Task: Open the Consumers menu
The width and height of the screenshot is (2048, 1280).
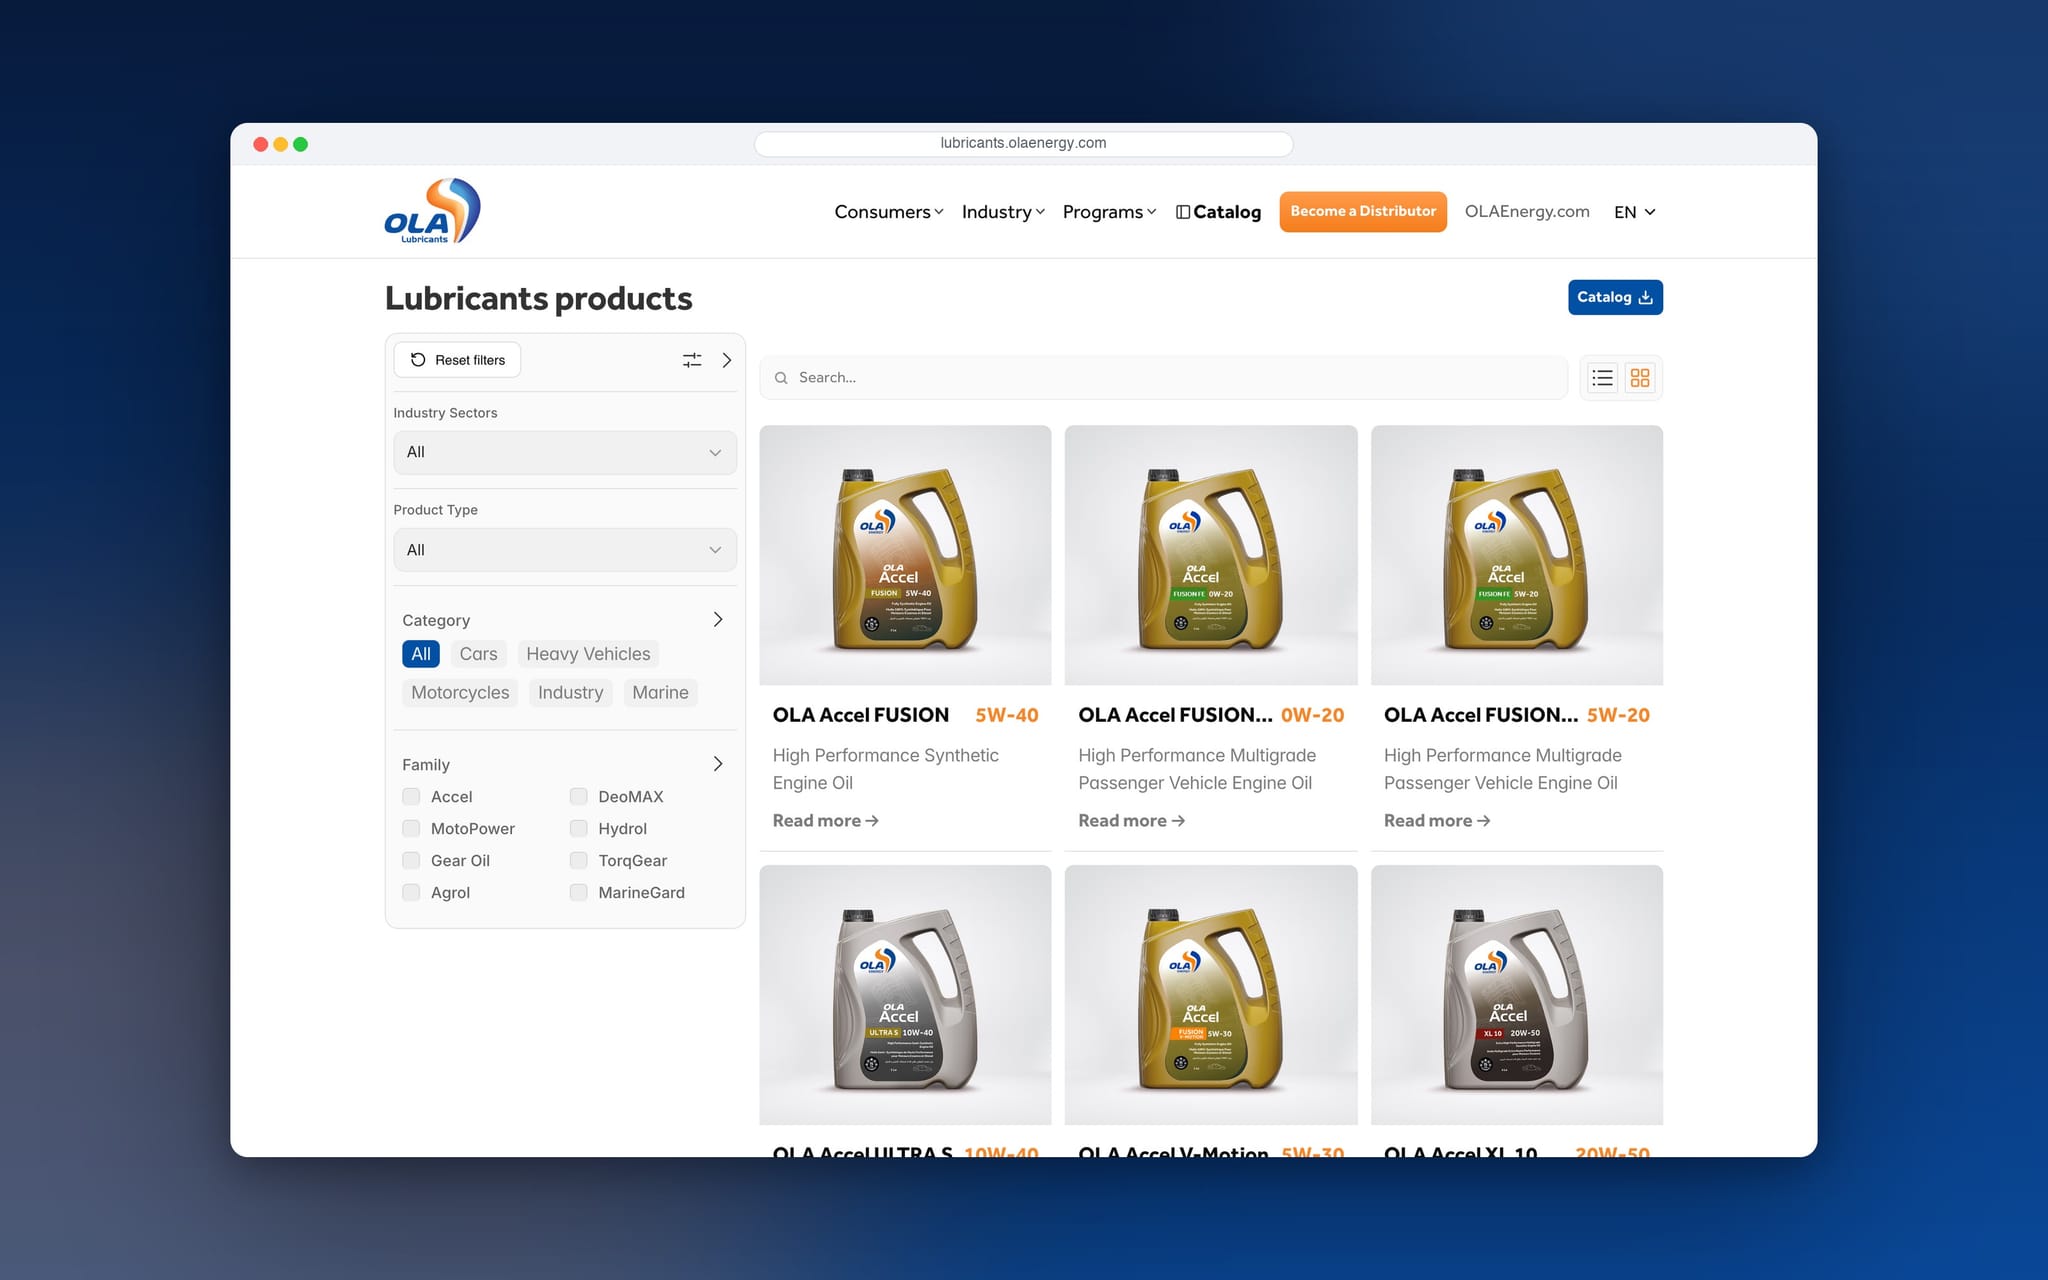Action: pyautogui.click(x=889, y=212)
